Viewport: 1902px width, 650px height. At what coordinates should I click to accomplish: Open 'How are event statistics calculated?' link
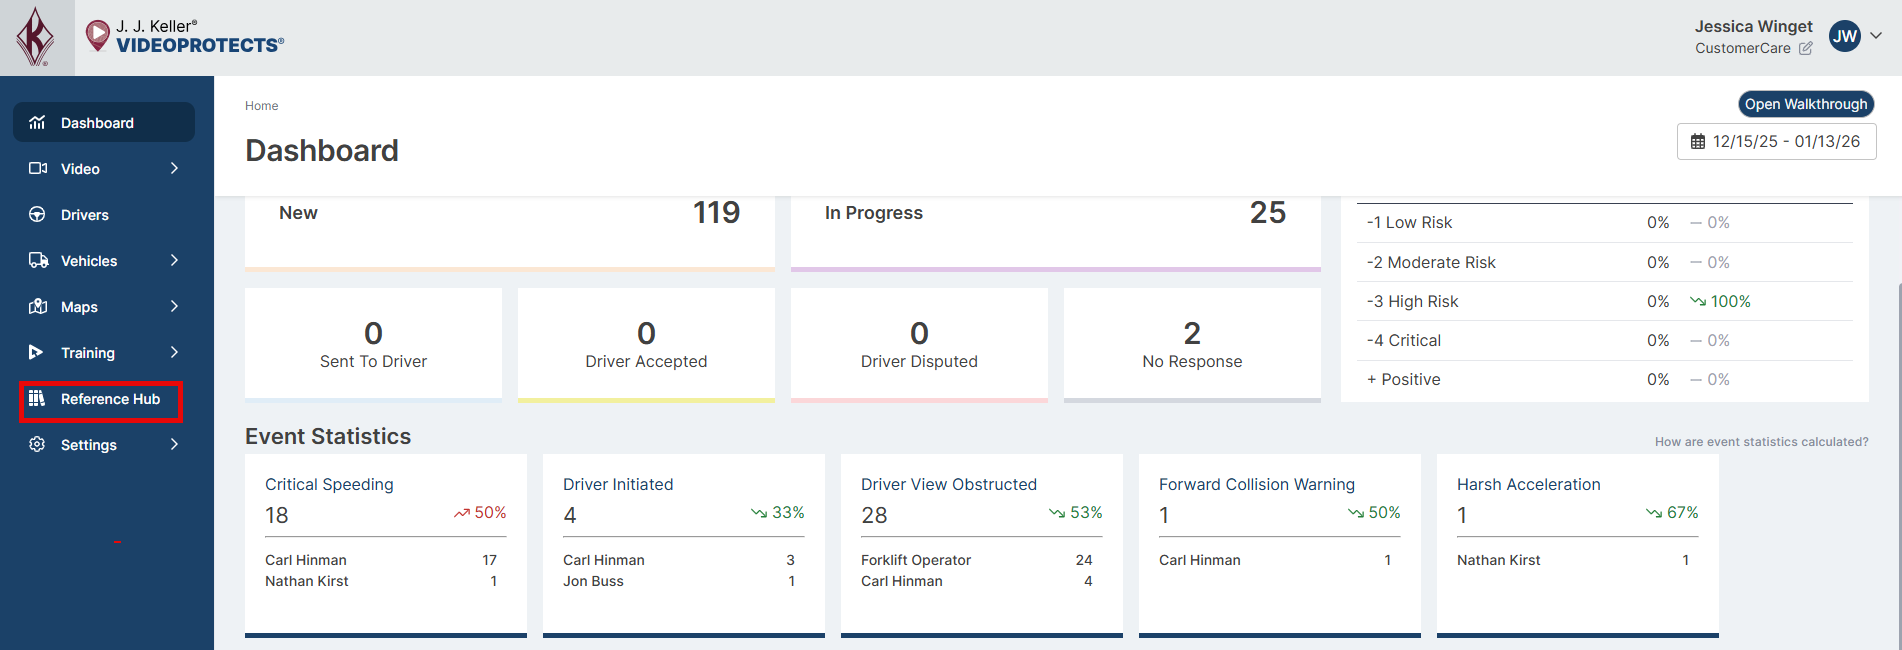1761,442
